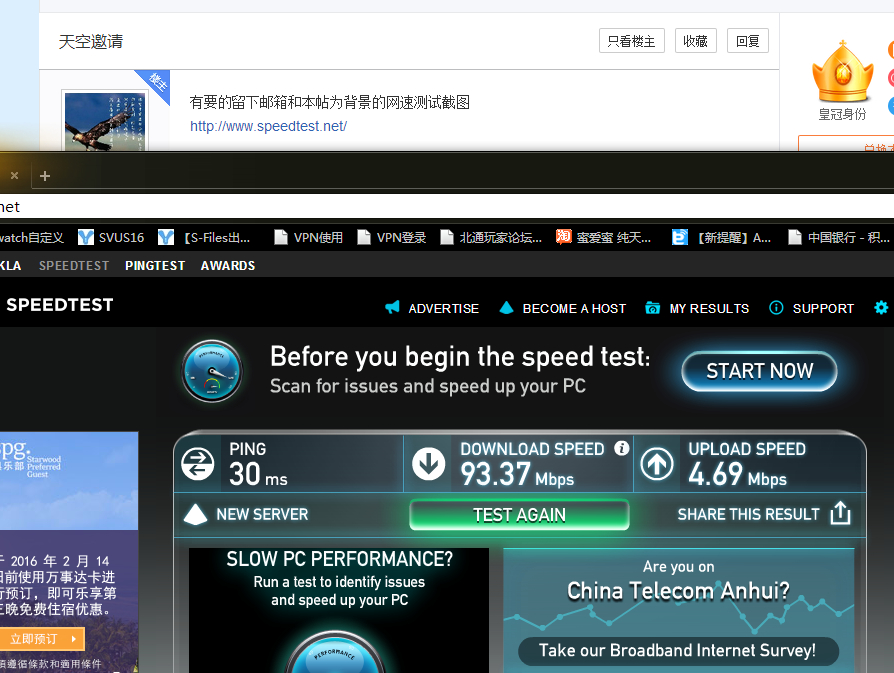Open the VPN使用 bookmark
This screenshot has height=673, width=894.
coord(308,237)
